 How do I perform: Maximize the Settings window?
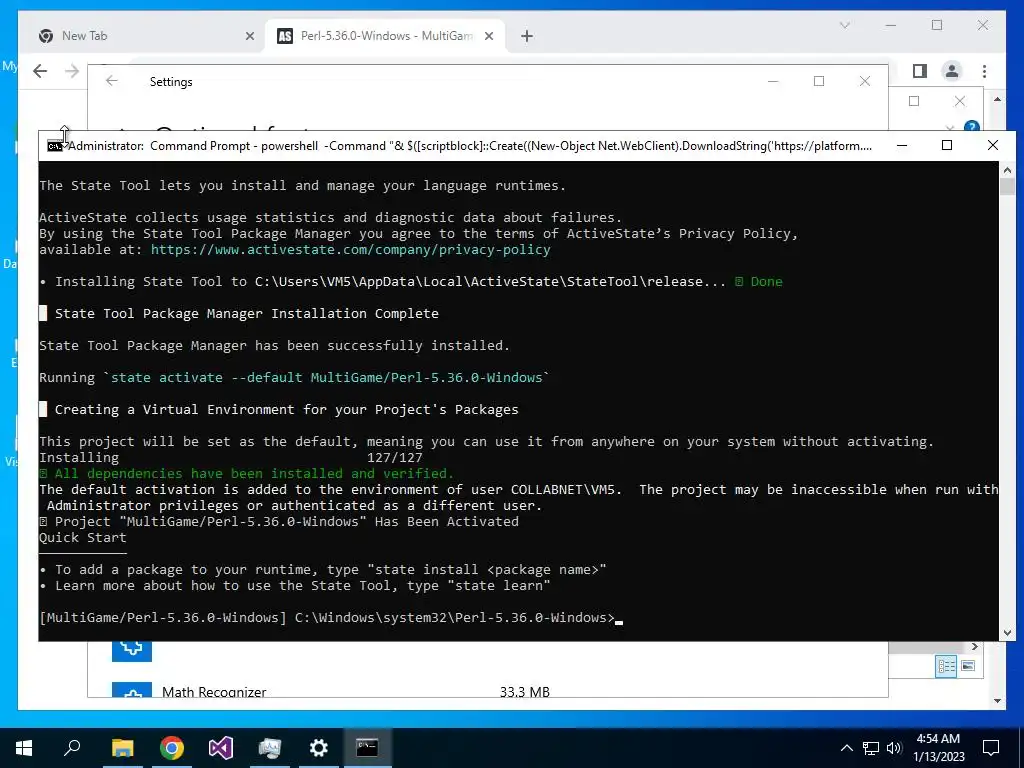tap(819, 81)
